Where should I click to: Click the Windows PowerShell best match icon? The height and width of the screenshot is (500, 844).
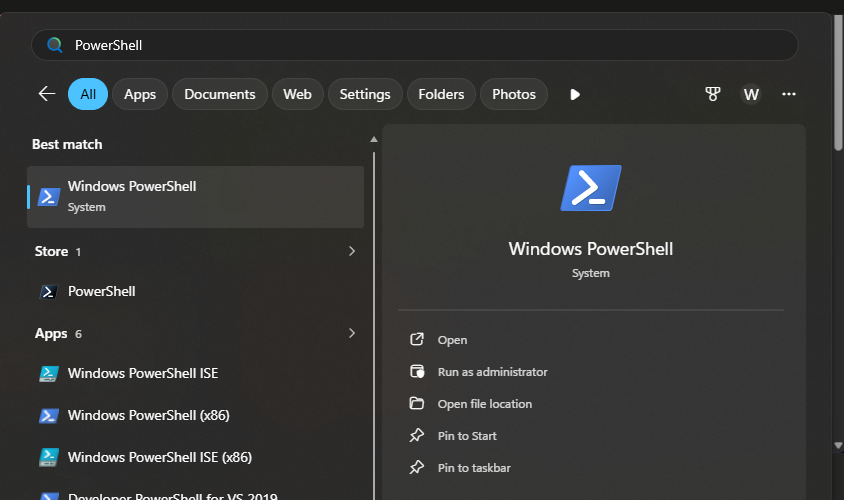coord(48,196)
